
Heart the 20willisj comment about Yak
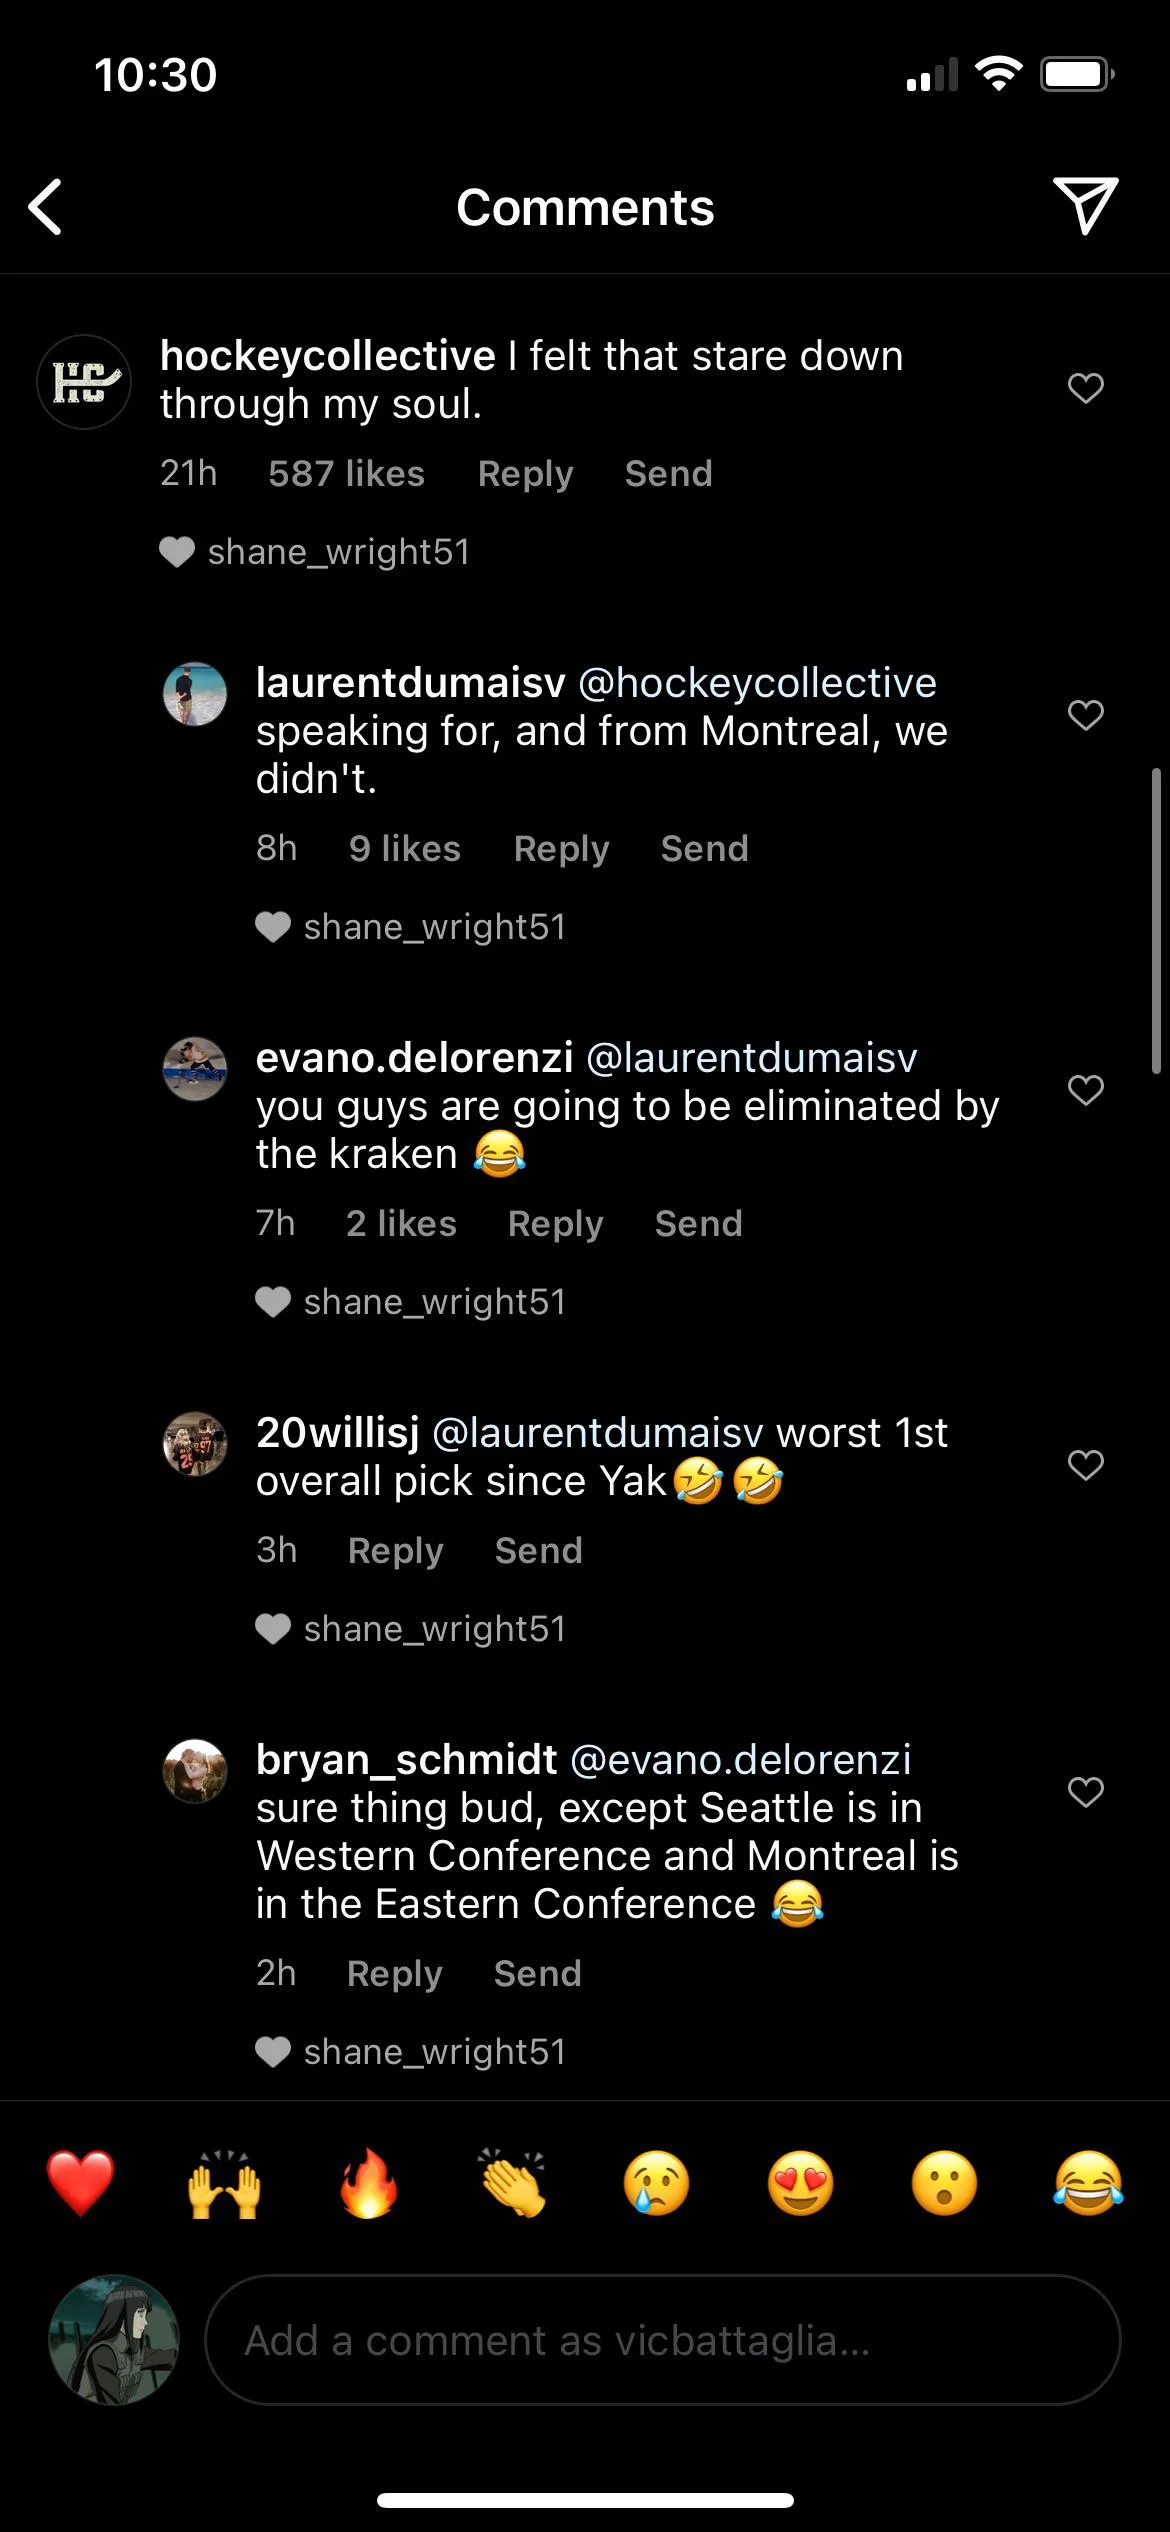(1085, 1465)
